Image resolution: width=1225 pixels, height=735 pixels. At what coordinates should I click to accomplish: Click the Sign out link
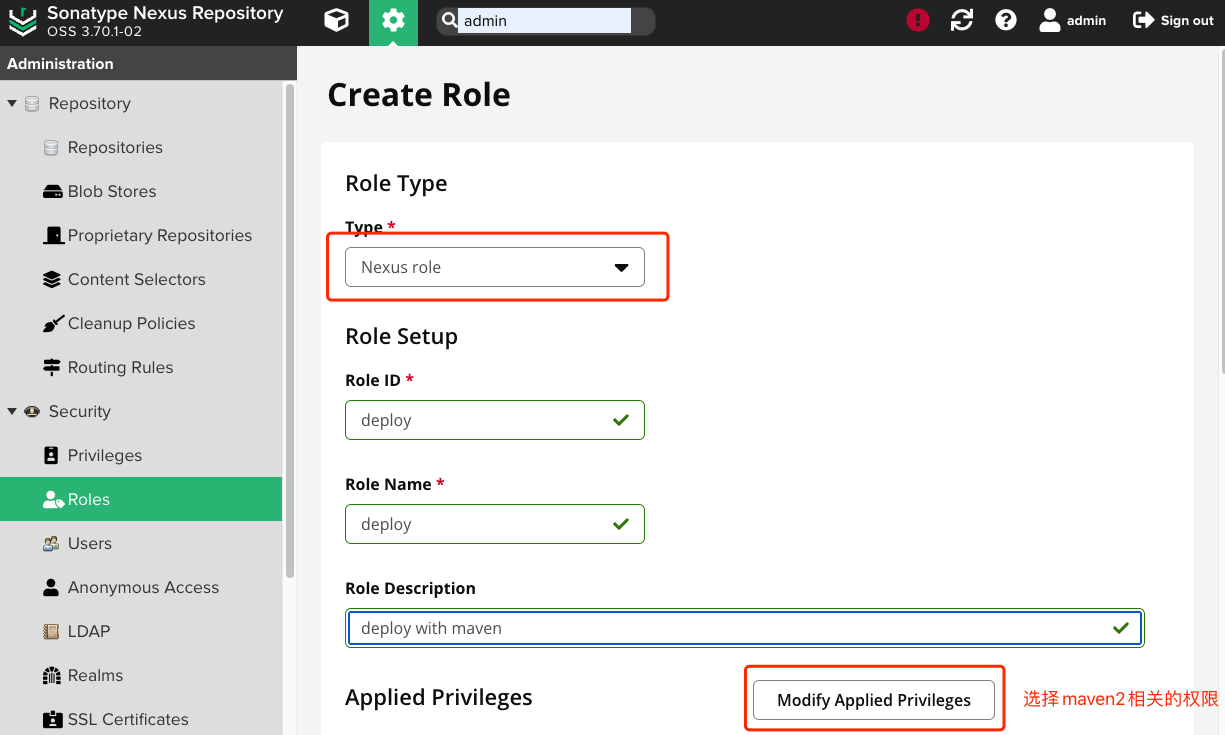(1173, 21)
